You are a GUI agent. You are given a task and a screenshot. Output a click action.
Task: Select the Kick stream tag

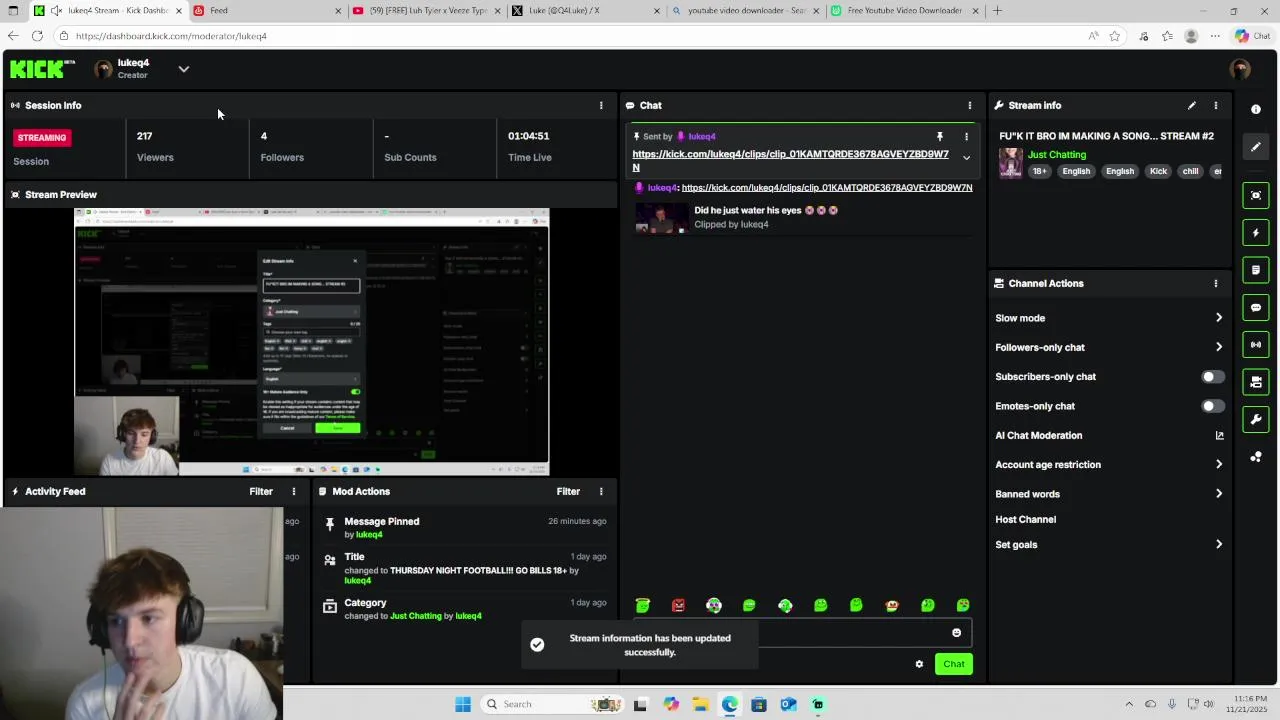1158,171
